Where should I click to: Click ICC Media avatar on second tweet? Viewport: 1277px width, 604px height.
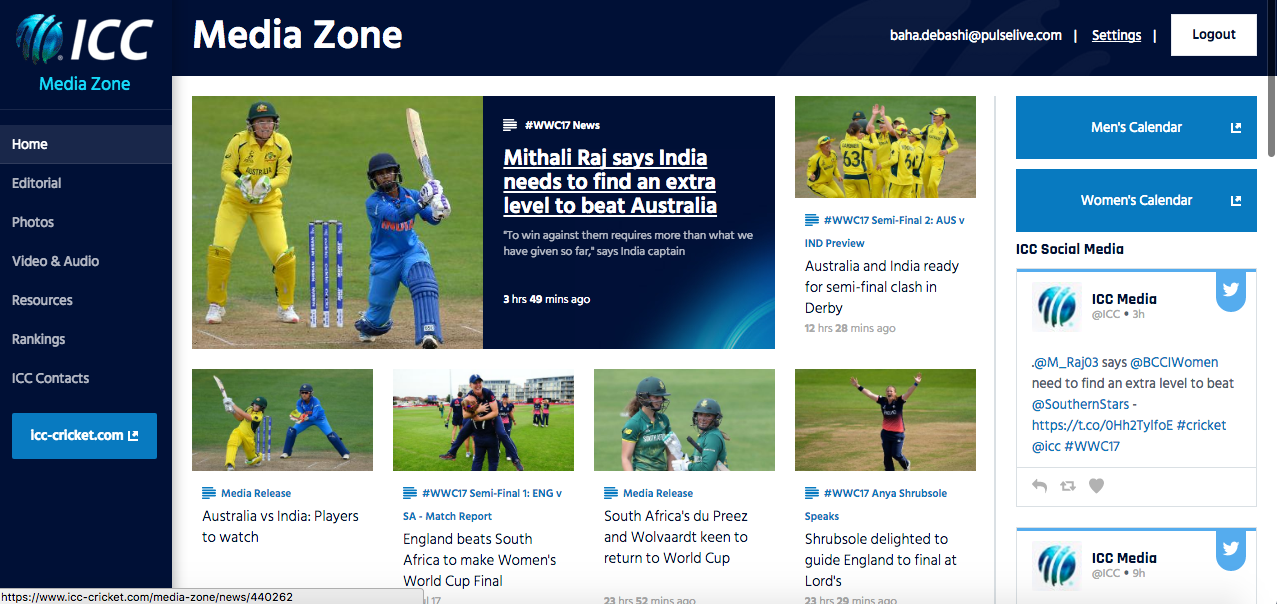click(1057, 567)
